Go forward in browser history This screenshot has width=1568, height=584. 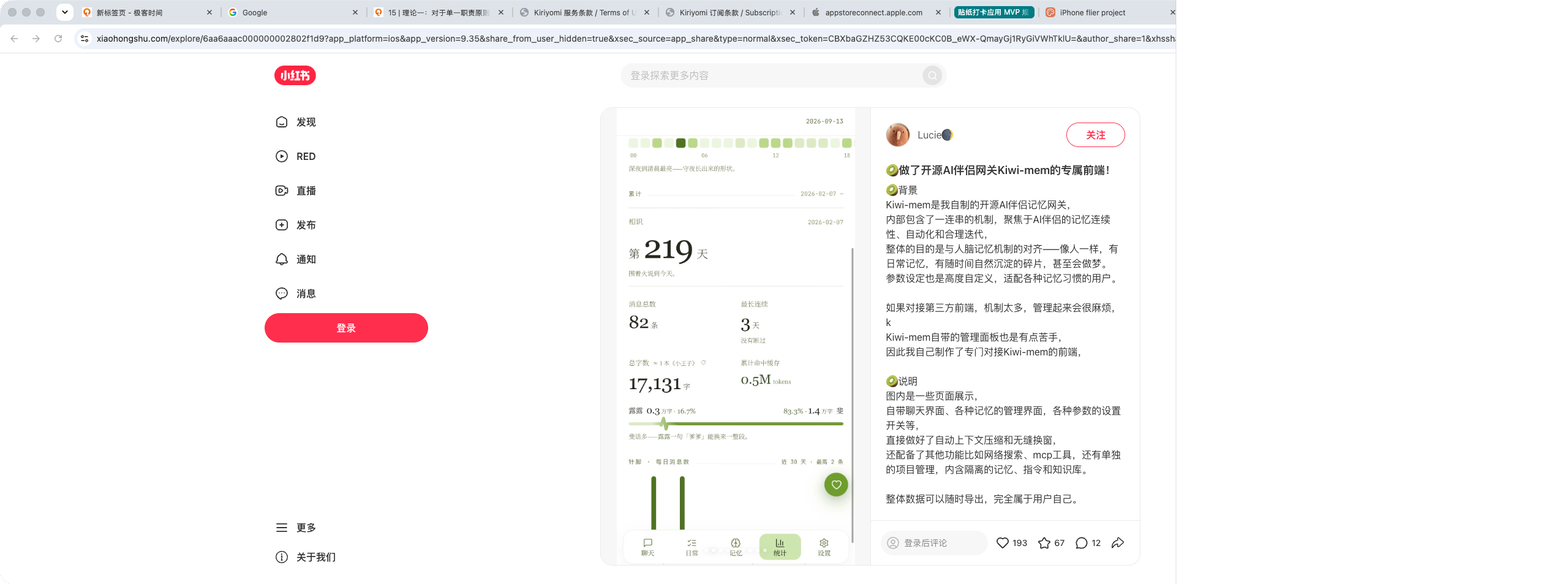click(36, 38)
